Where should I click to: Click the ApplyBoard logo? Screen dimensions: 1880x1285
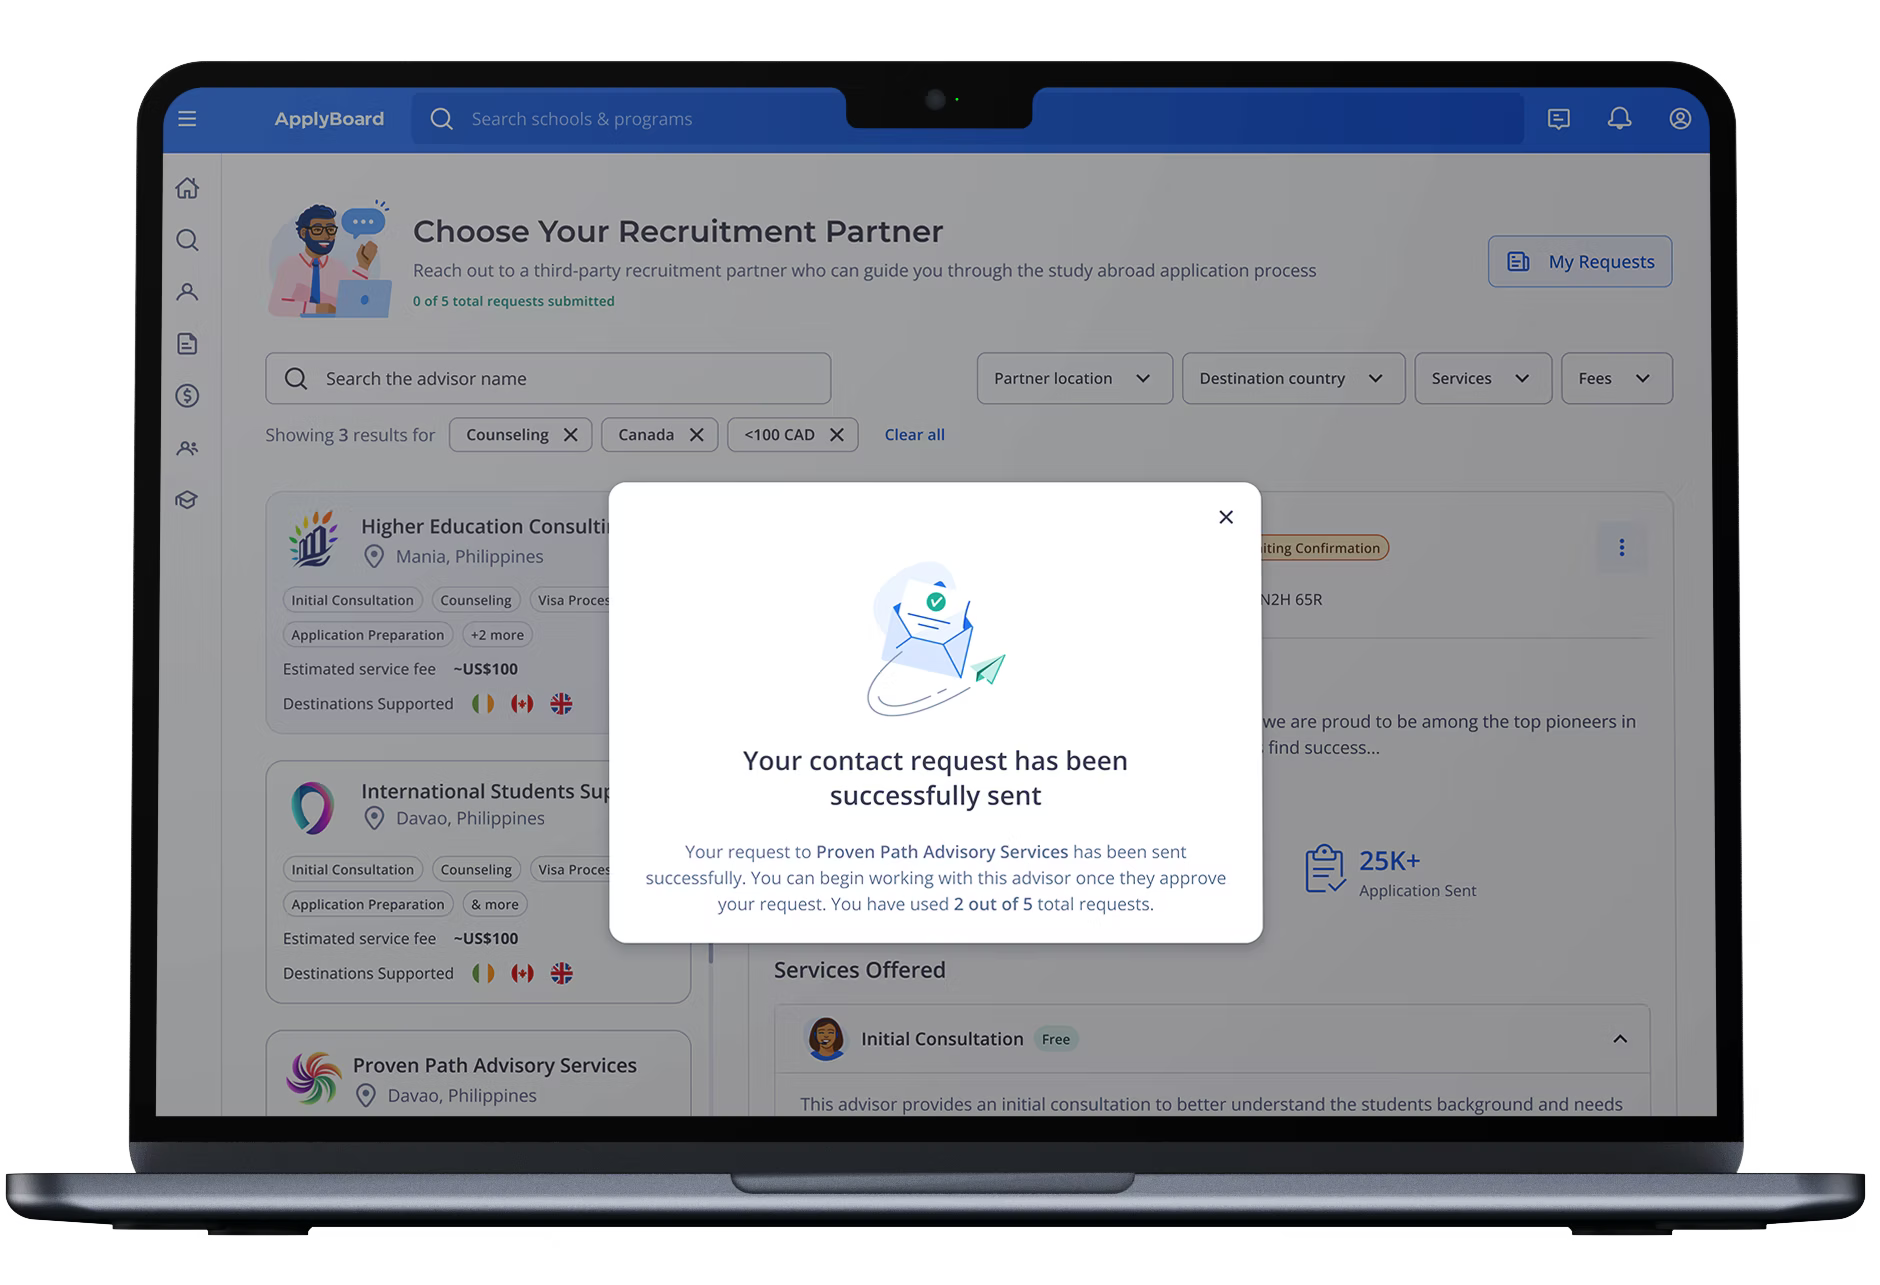329,119
